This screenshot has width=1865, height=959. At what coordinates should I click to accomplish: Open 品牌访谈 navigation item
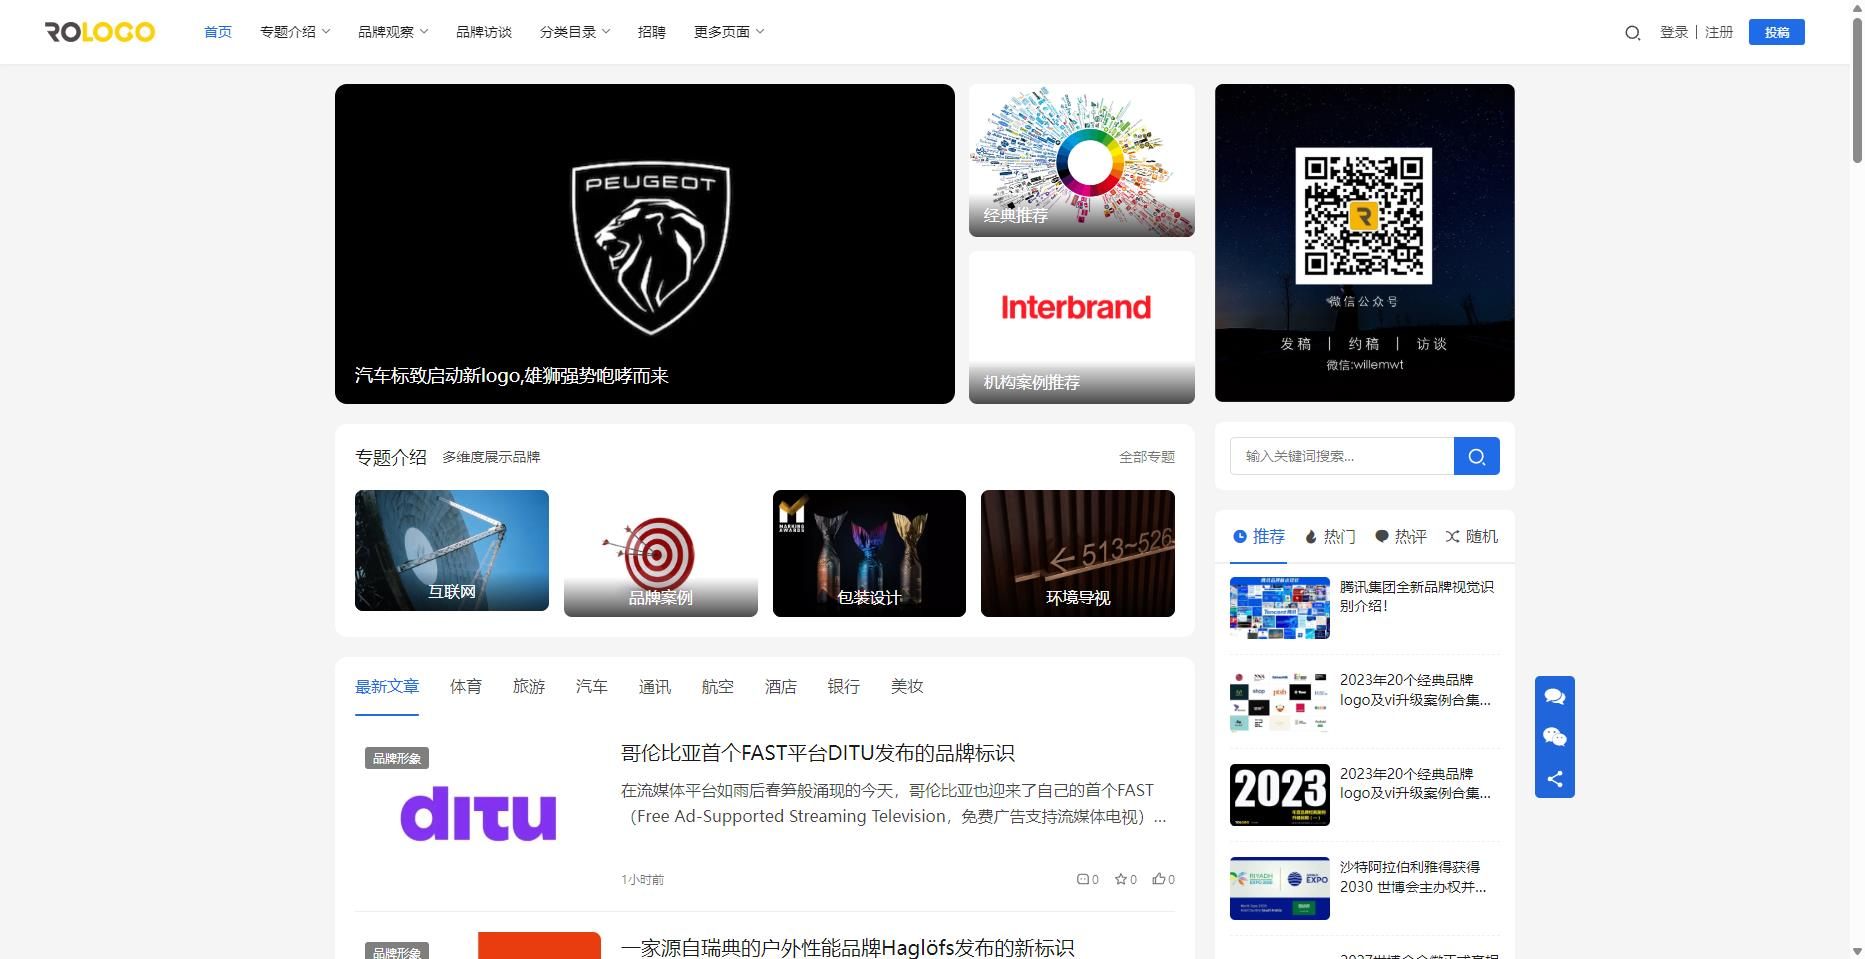click(484, 32)
